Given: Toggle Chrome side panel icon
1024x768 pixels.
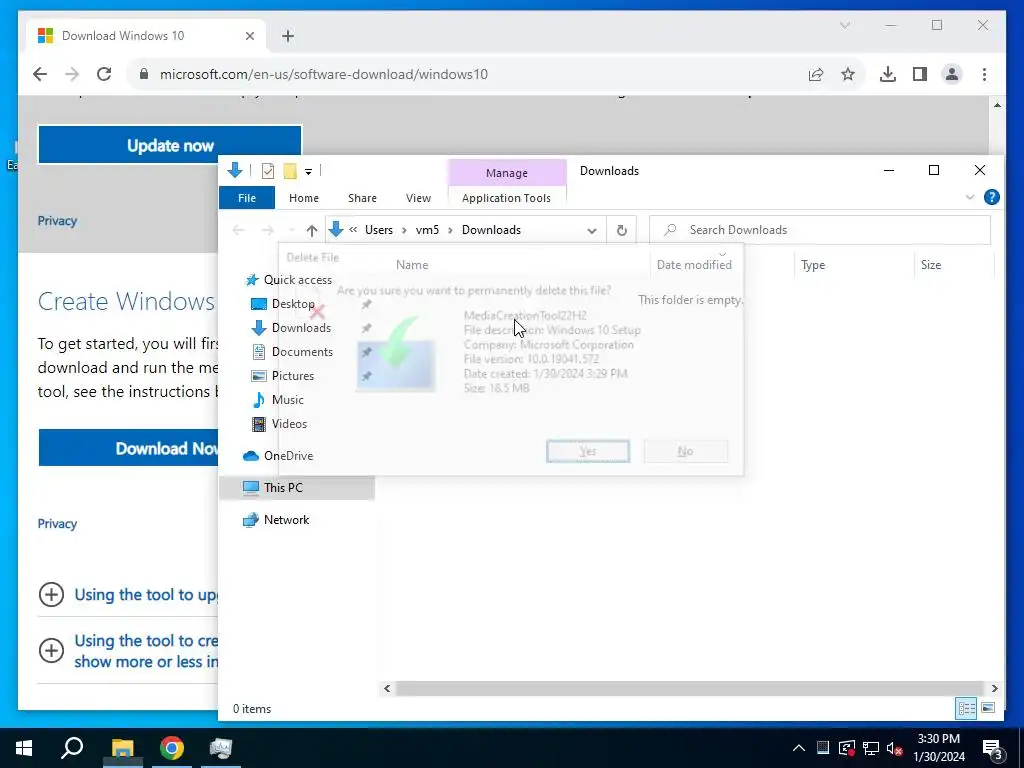Looking at the screenshot, I should [920, 74].
